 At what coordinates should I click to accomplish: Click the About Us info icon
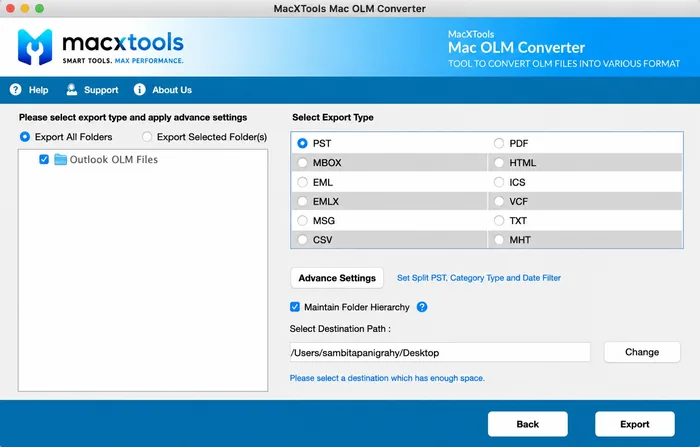point(139,90)
